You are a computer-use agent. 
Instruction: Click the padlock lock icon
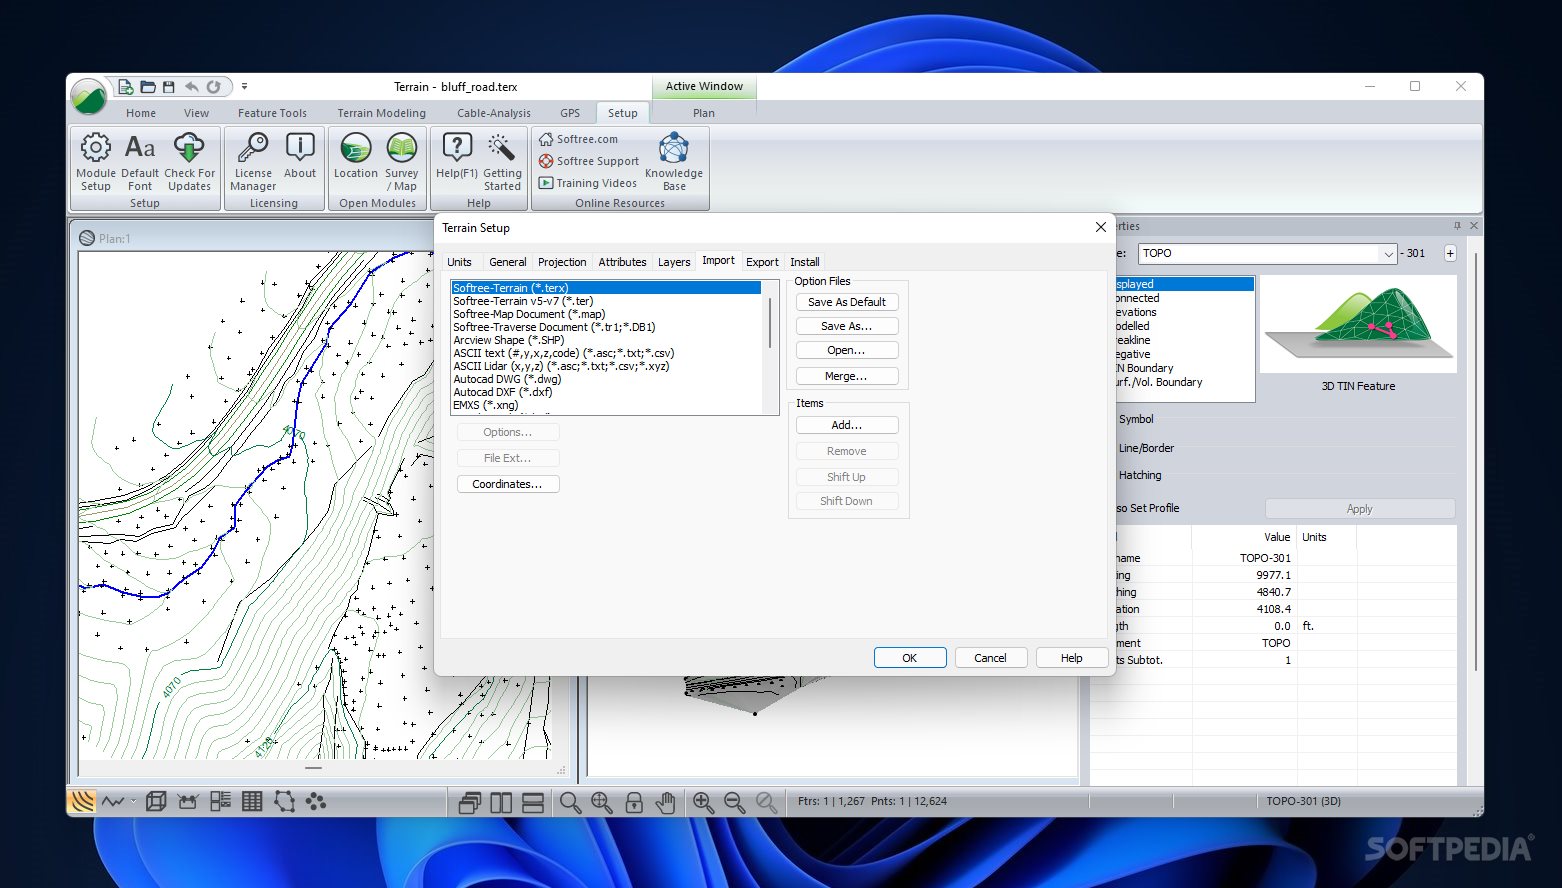[634, 802]
